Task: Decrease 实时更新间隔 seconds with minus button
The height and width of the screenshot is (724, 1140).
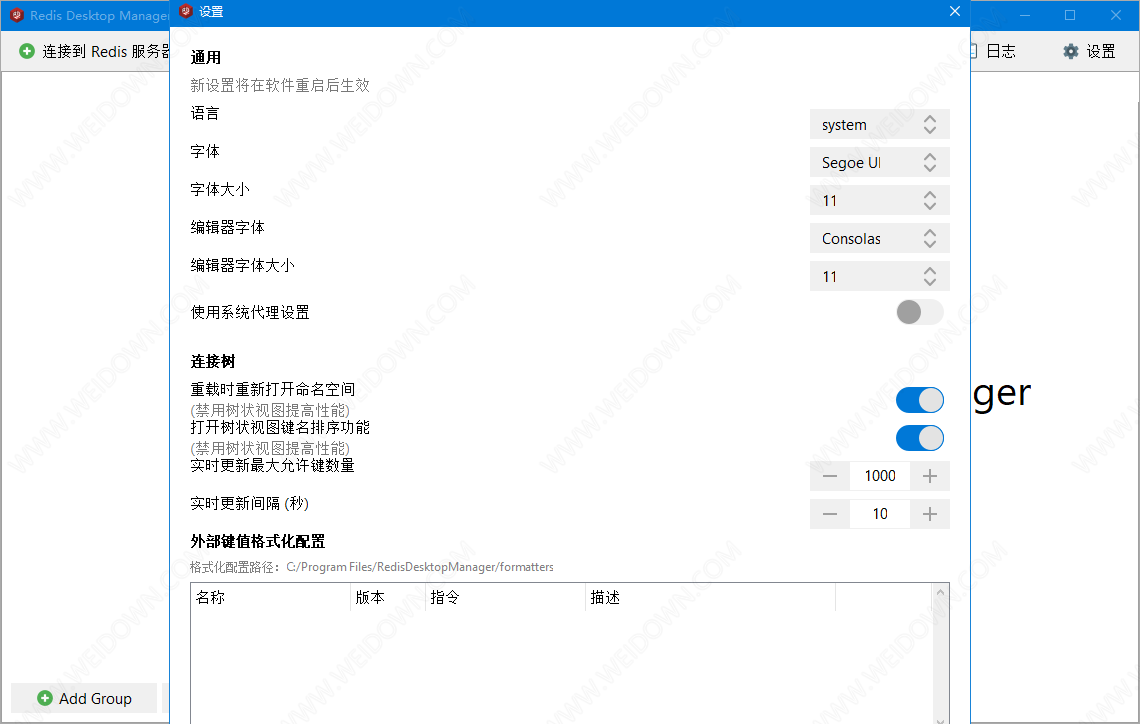Action: (x=830, y=514)
